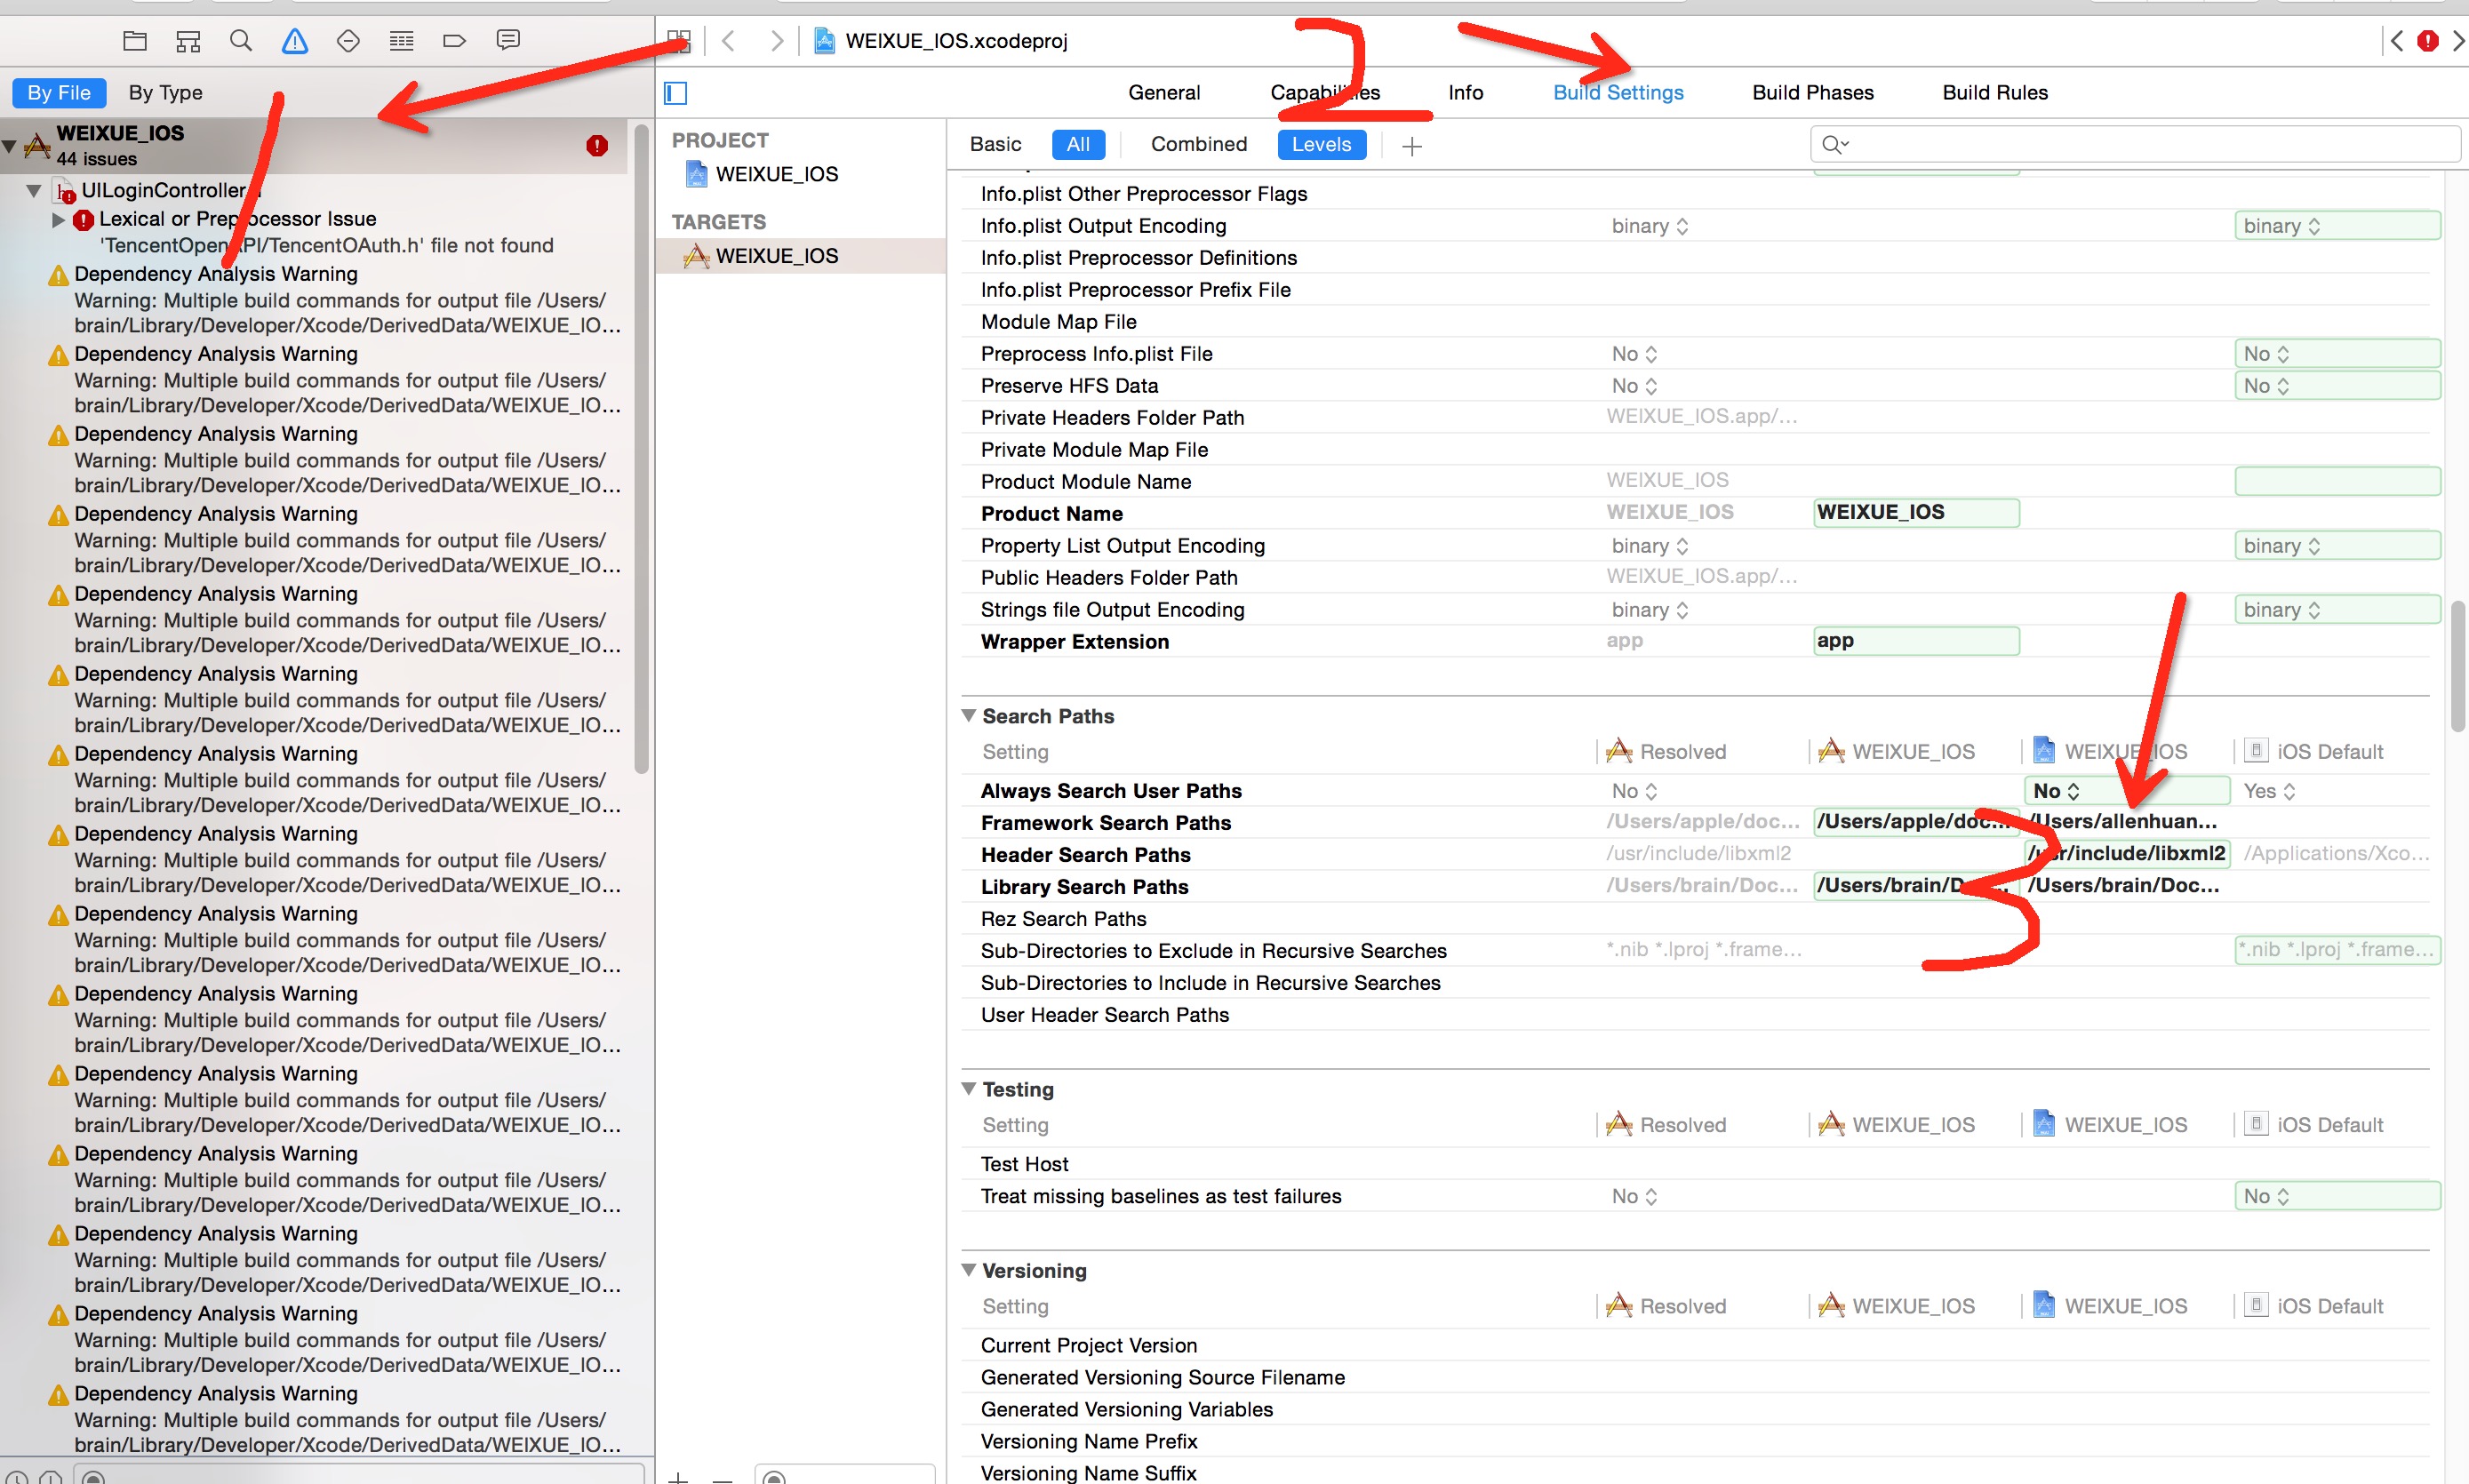
Task: Click the build settings vertical scrollbar
Action: [x=2458, y=666]
